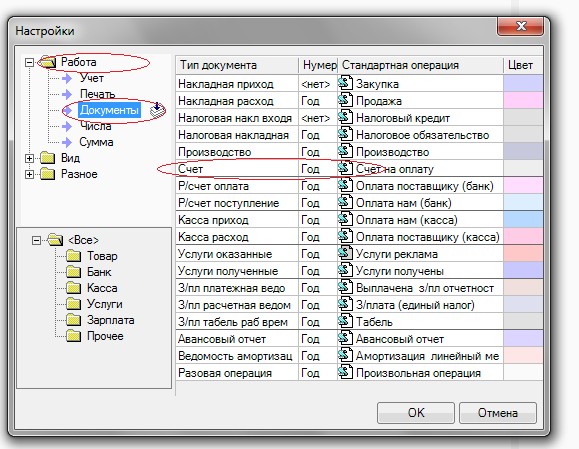Expand the Разное folder node
579x449 pixels.
tap(29, 174)
